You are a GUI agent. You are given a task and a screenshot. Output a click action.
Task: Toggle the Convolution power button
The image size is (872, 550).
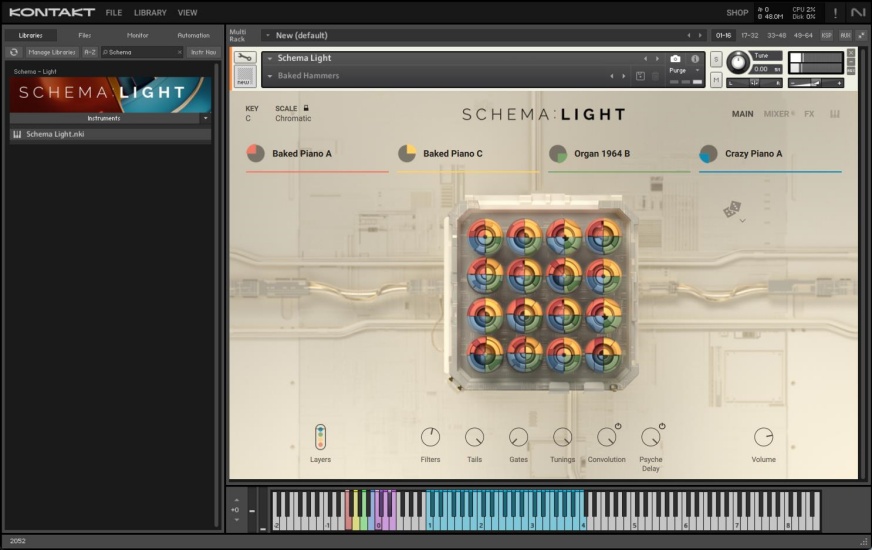(618, 426)
